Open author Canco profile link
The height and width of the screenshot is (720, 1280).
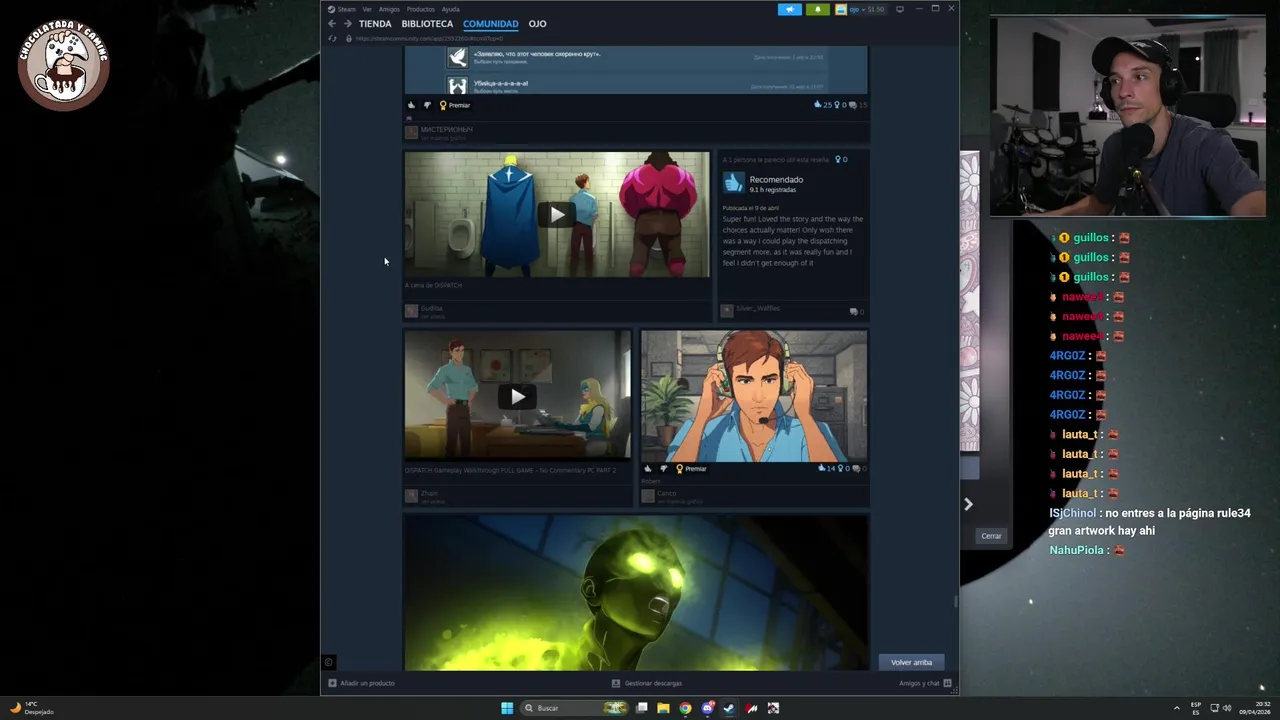pos(666,493)
